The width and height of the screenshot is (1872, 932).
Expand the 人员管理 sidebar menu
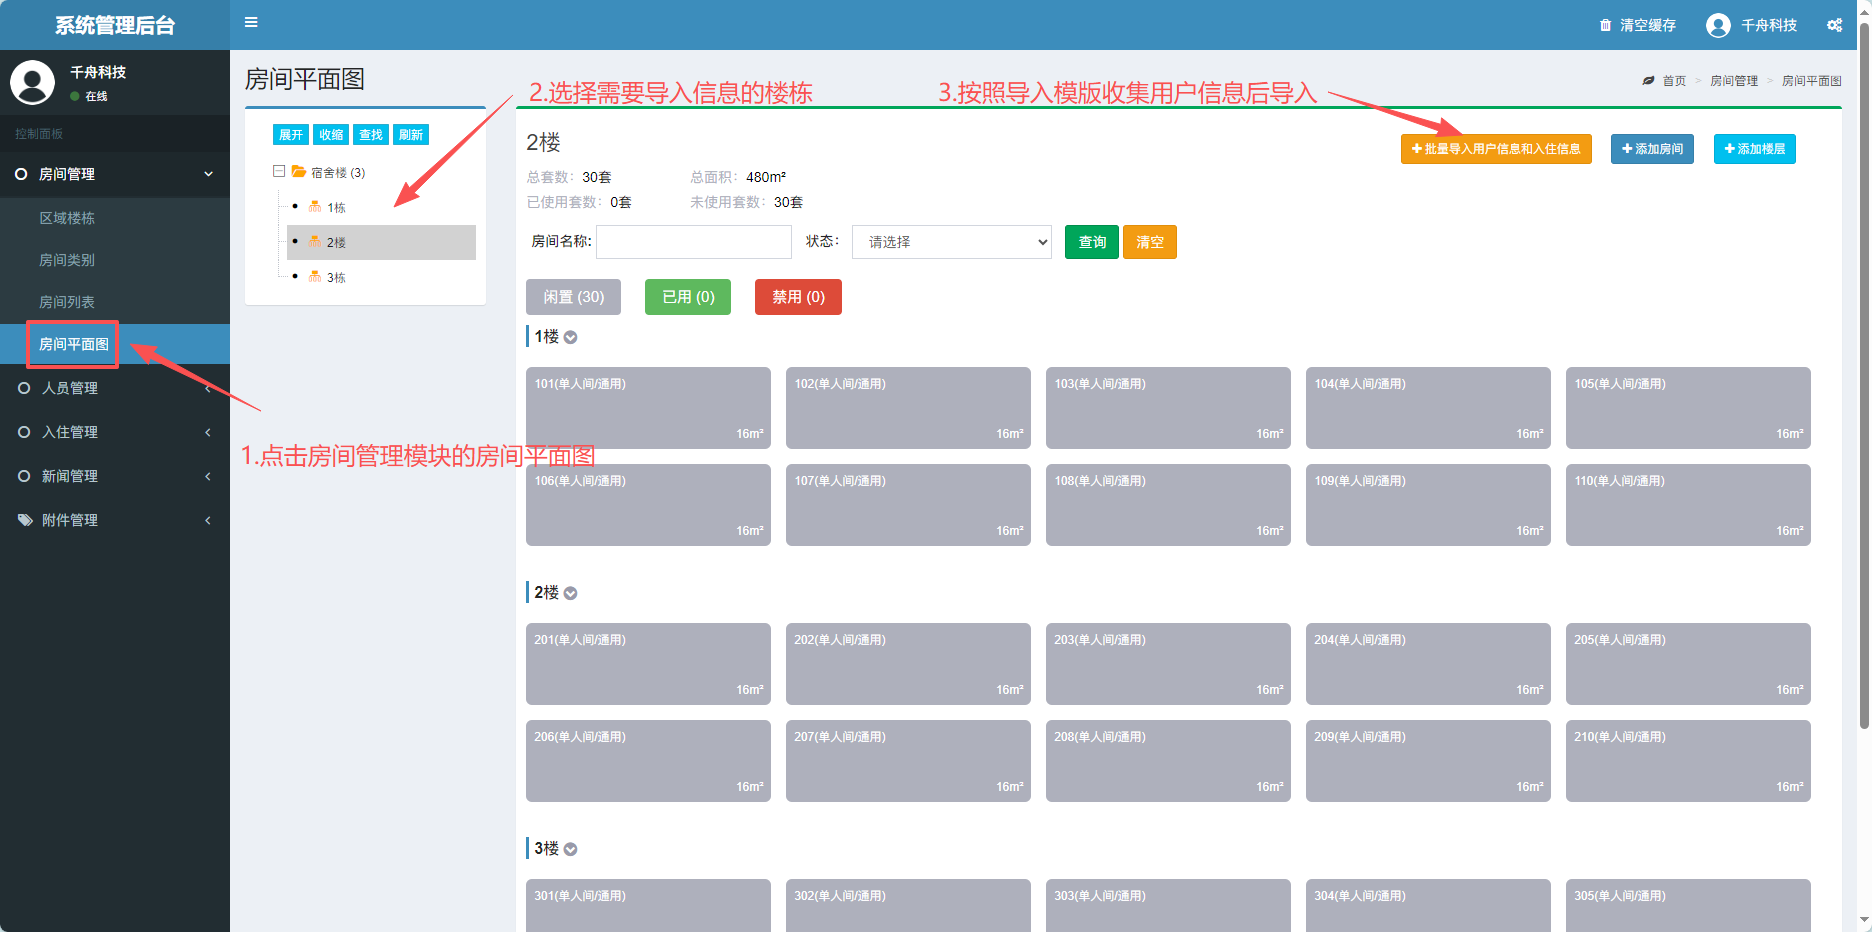pos(70,388)
